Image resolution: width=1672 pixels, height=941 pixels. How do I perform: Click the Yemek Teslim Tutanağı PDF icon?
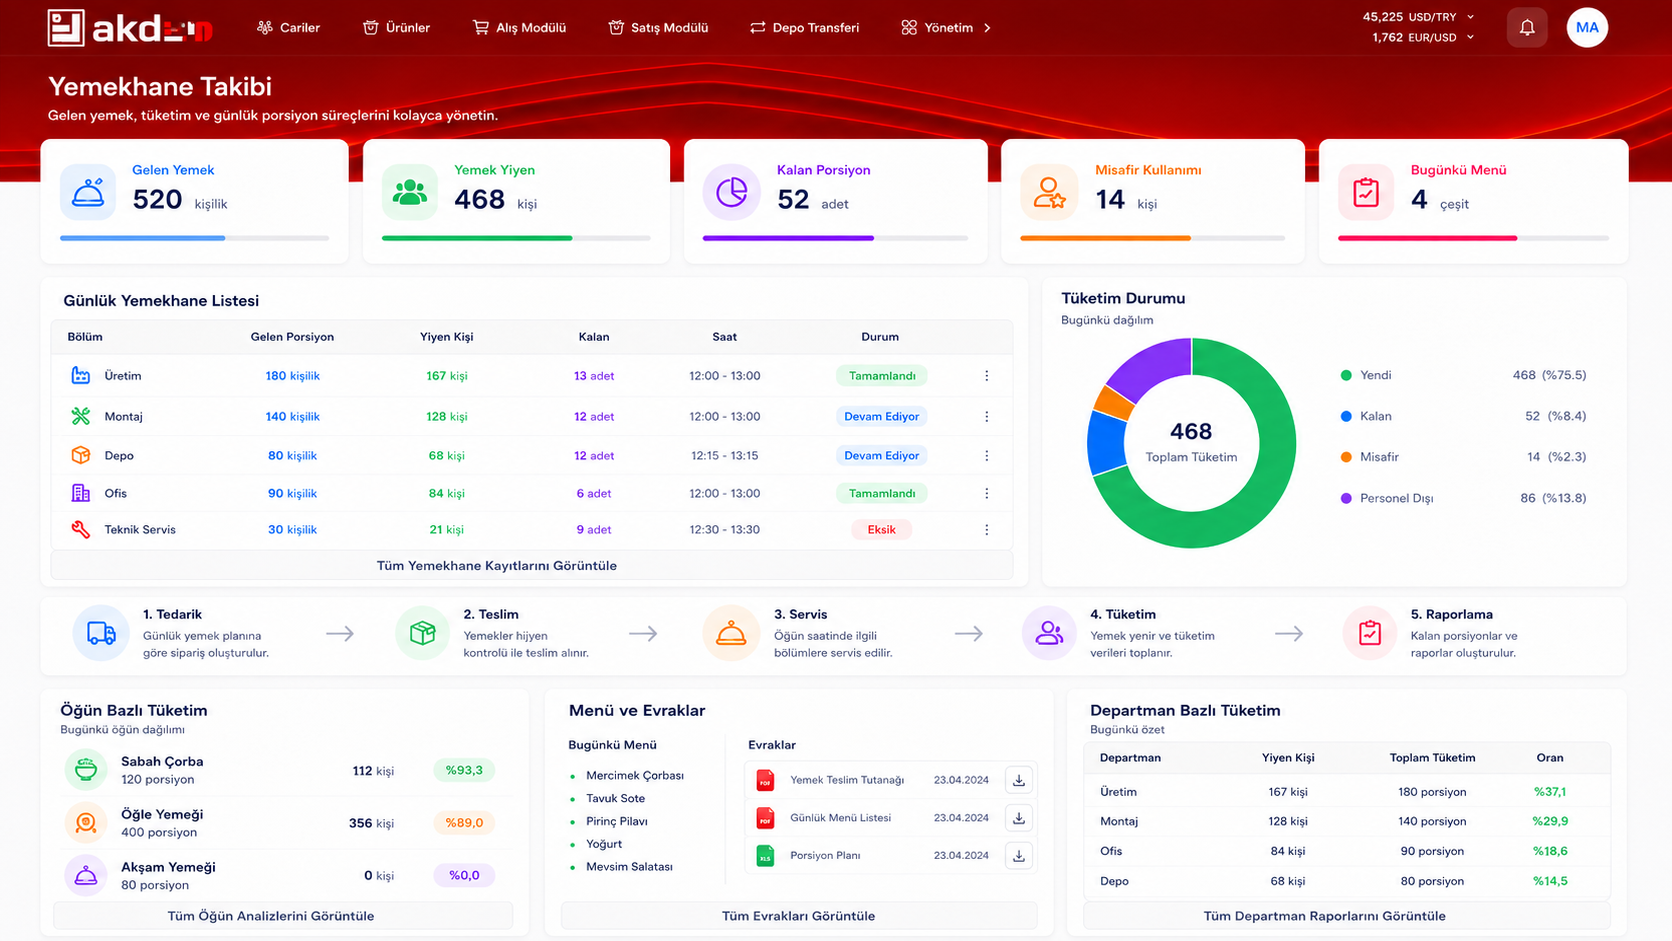765,780
